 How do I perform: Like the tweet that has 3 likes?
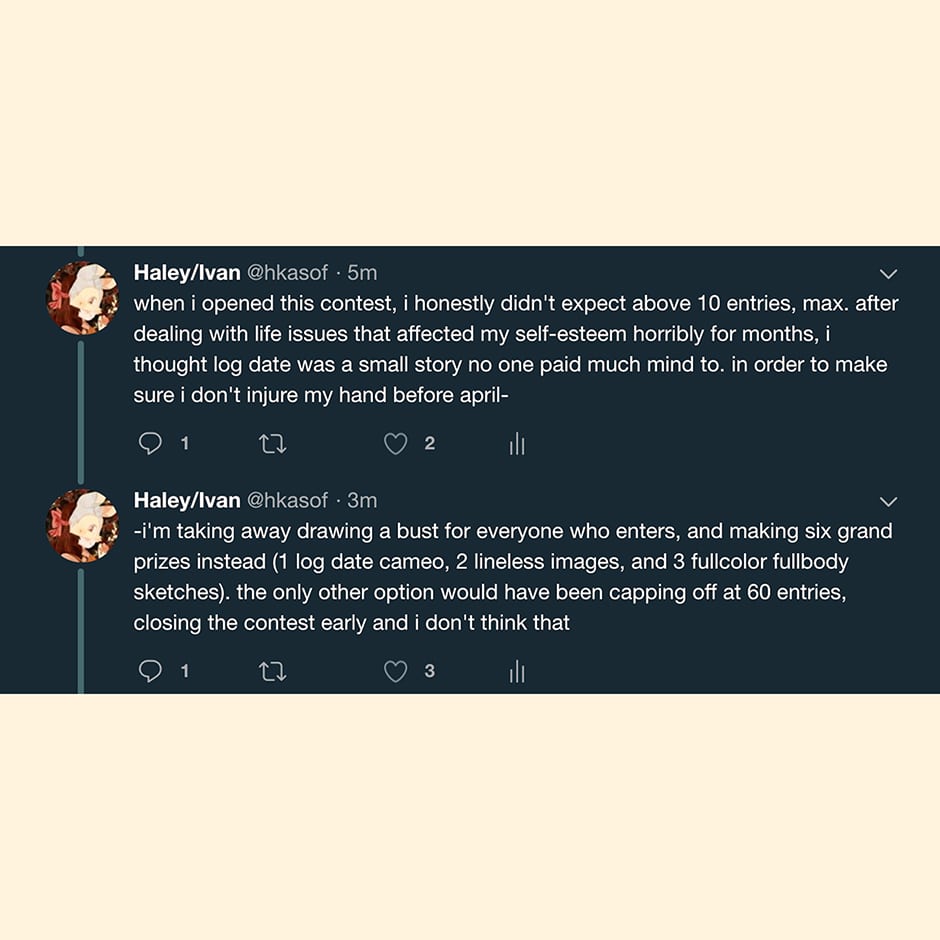pos(396,672)
